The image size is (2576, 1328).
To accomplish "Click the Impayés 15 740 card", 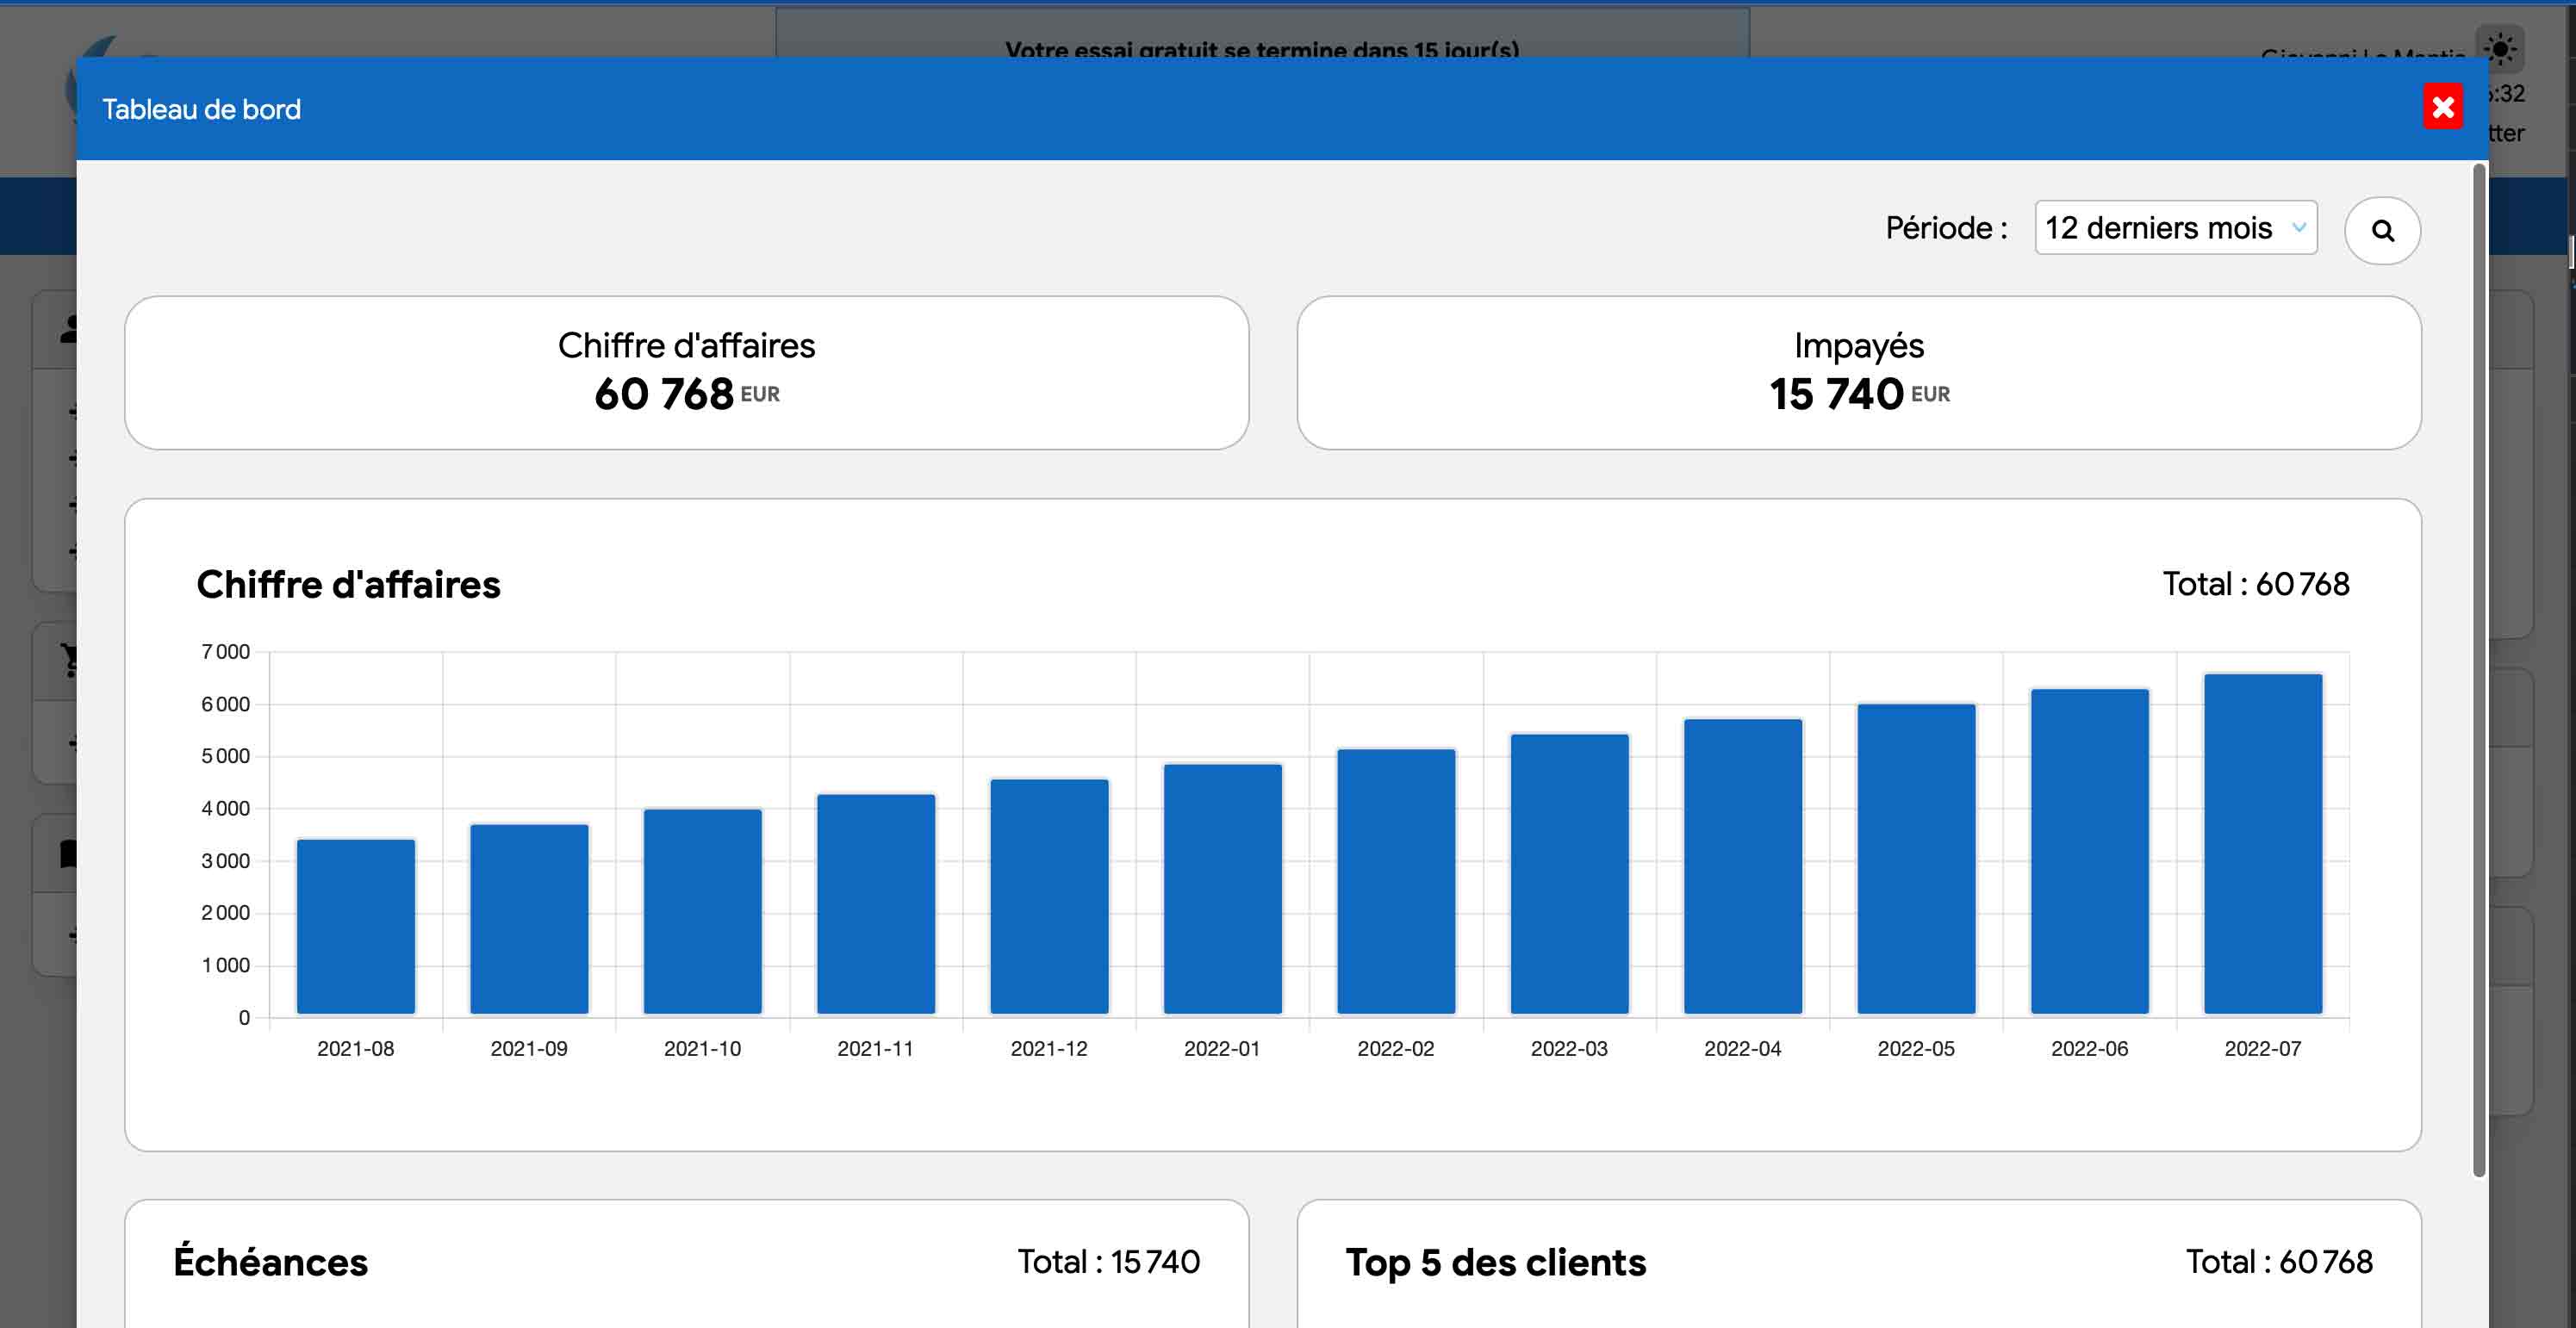I will 1858,372.
